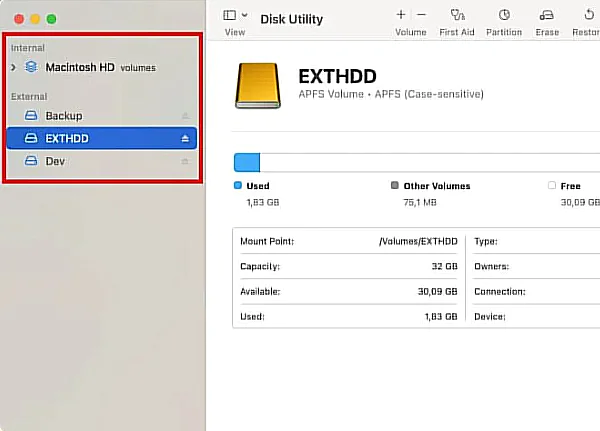Image resolution: width=600 pixels, height=431 pixels.
Task: Click the Other Volumes value 75,1 MB
Action: tap(420, 202)
